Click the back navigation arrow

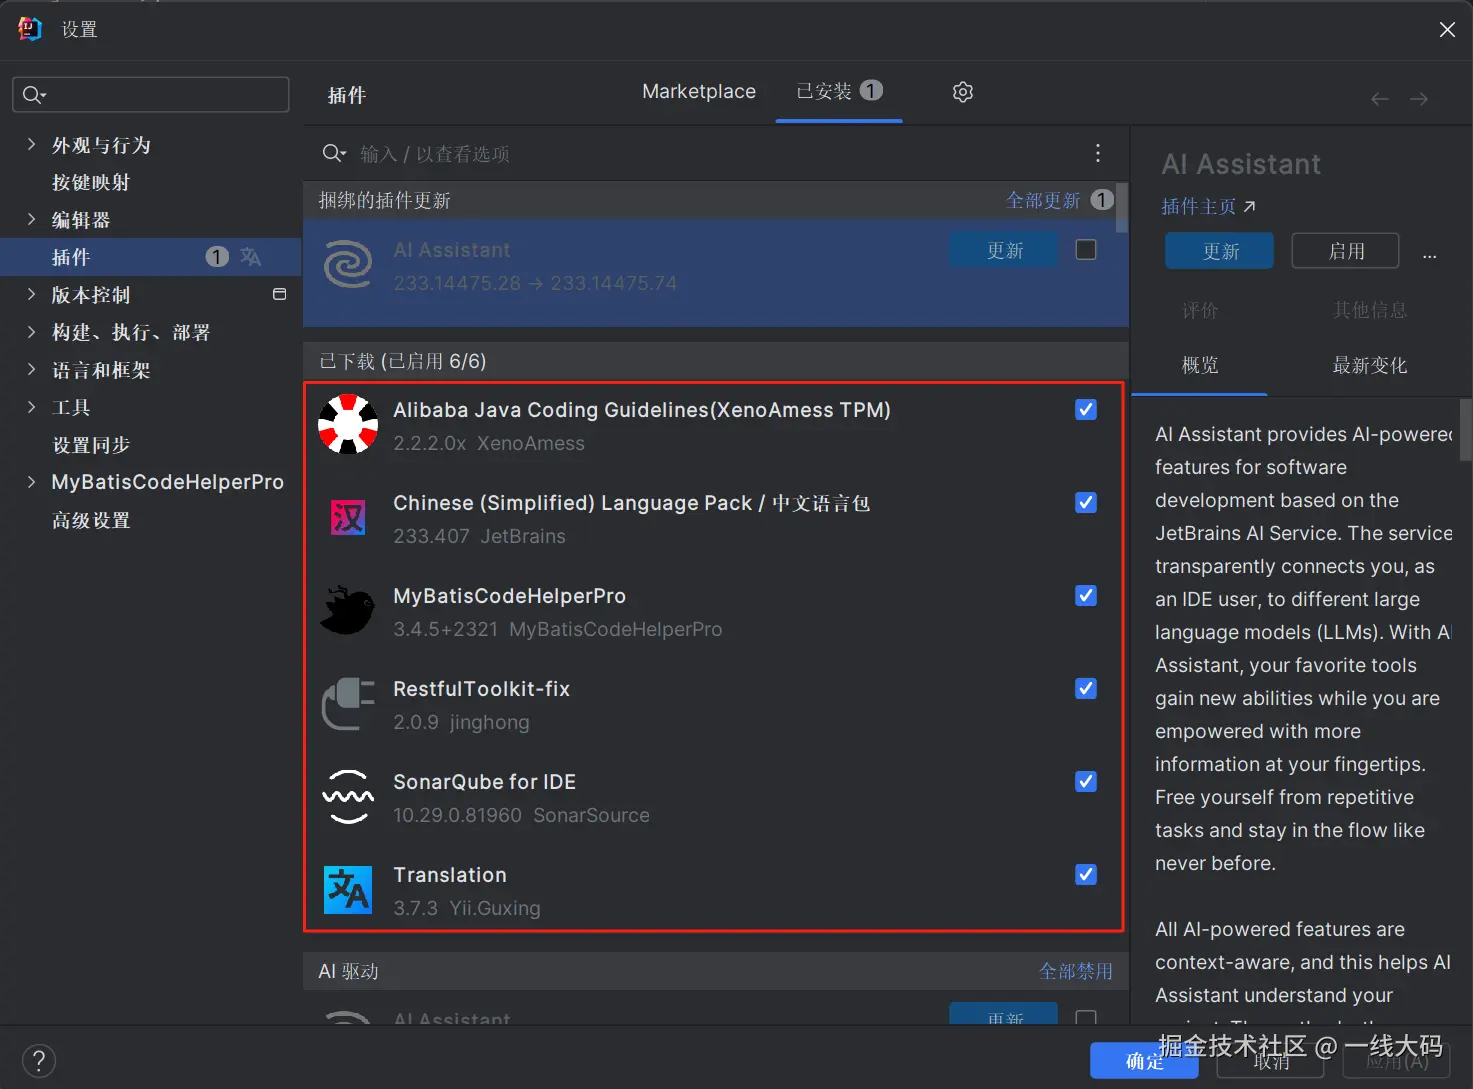1380,98
